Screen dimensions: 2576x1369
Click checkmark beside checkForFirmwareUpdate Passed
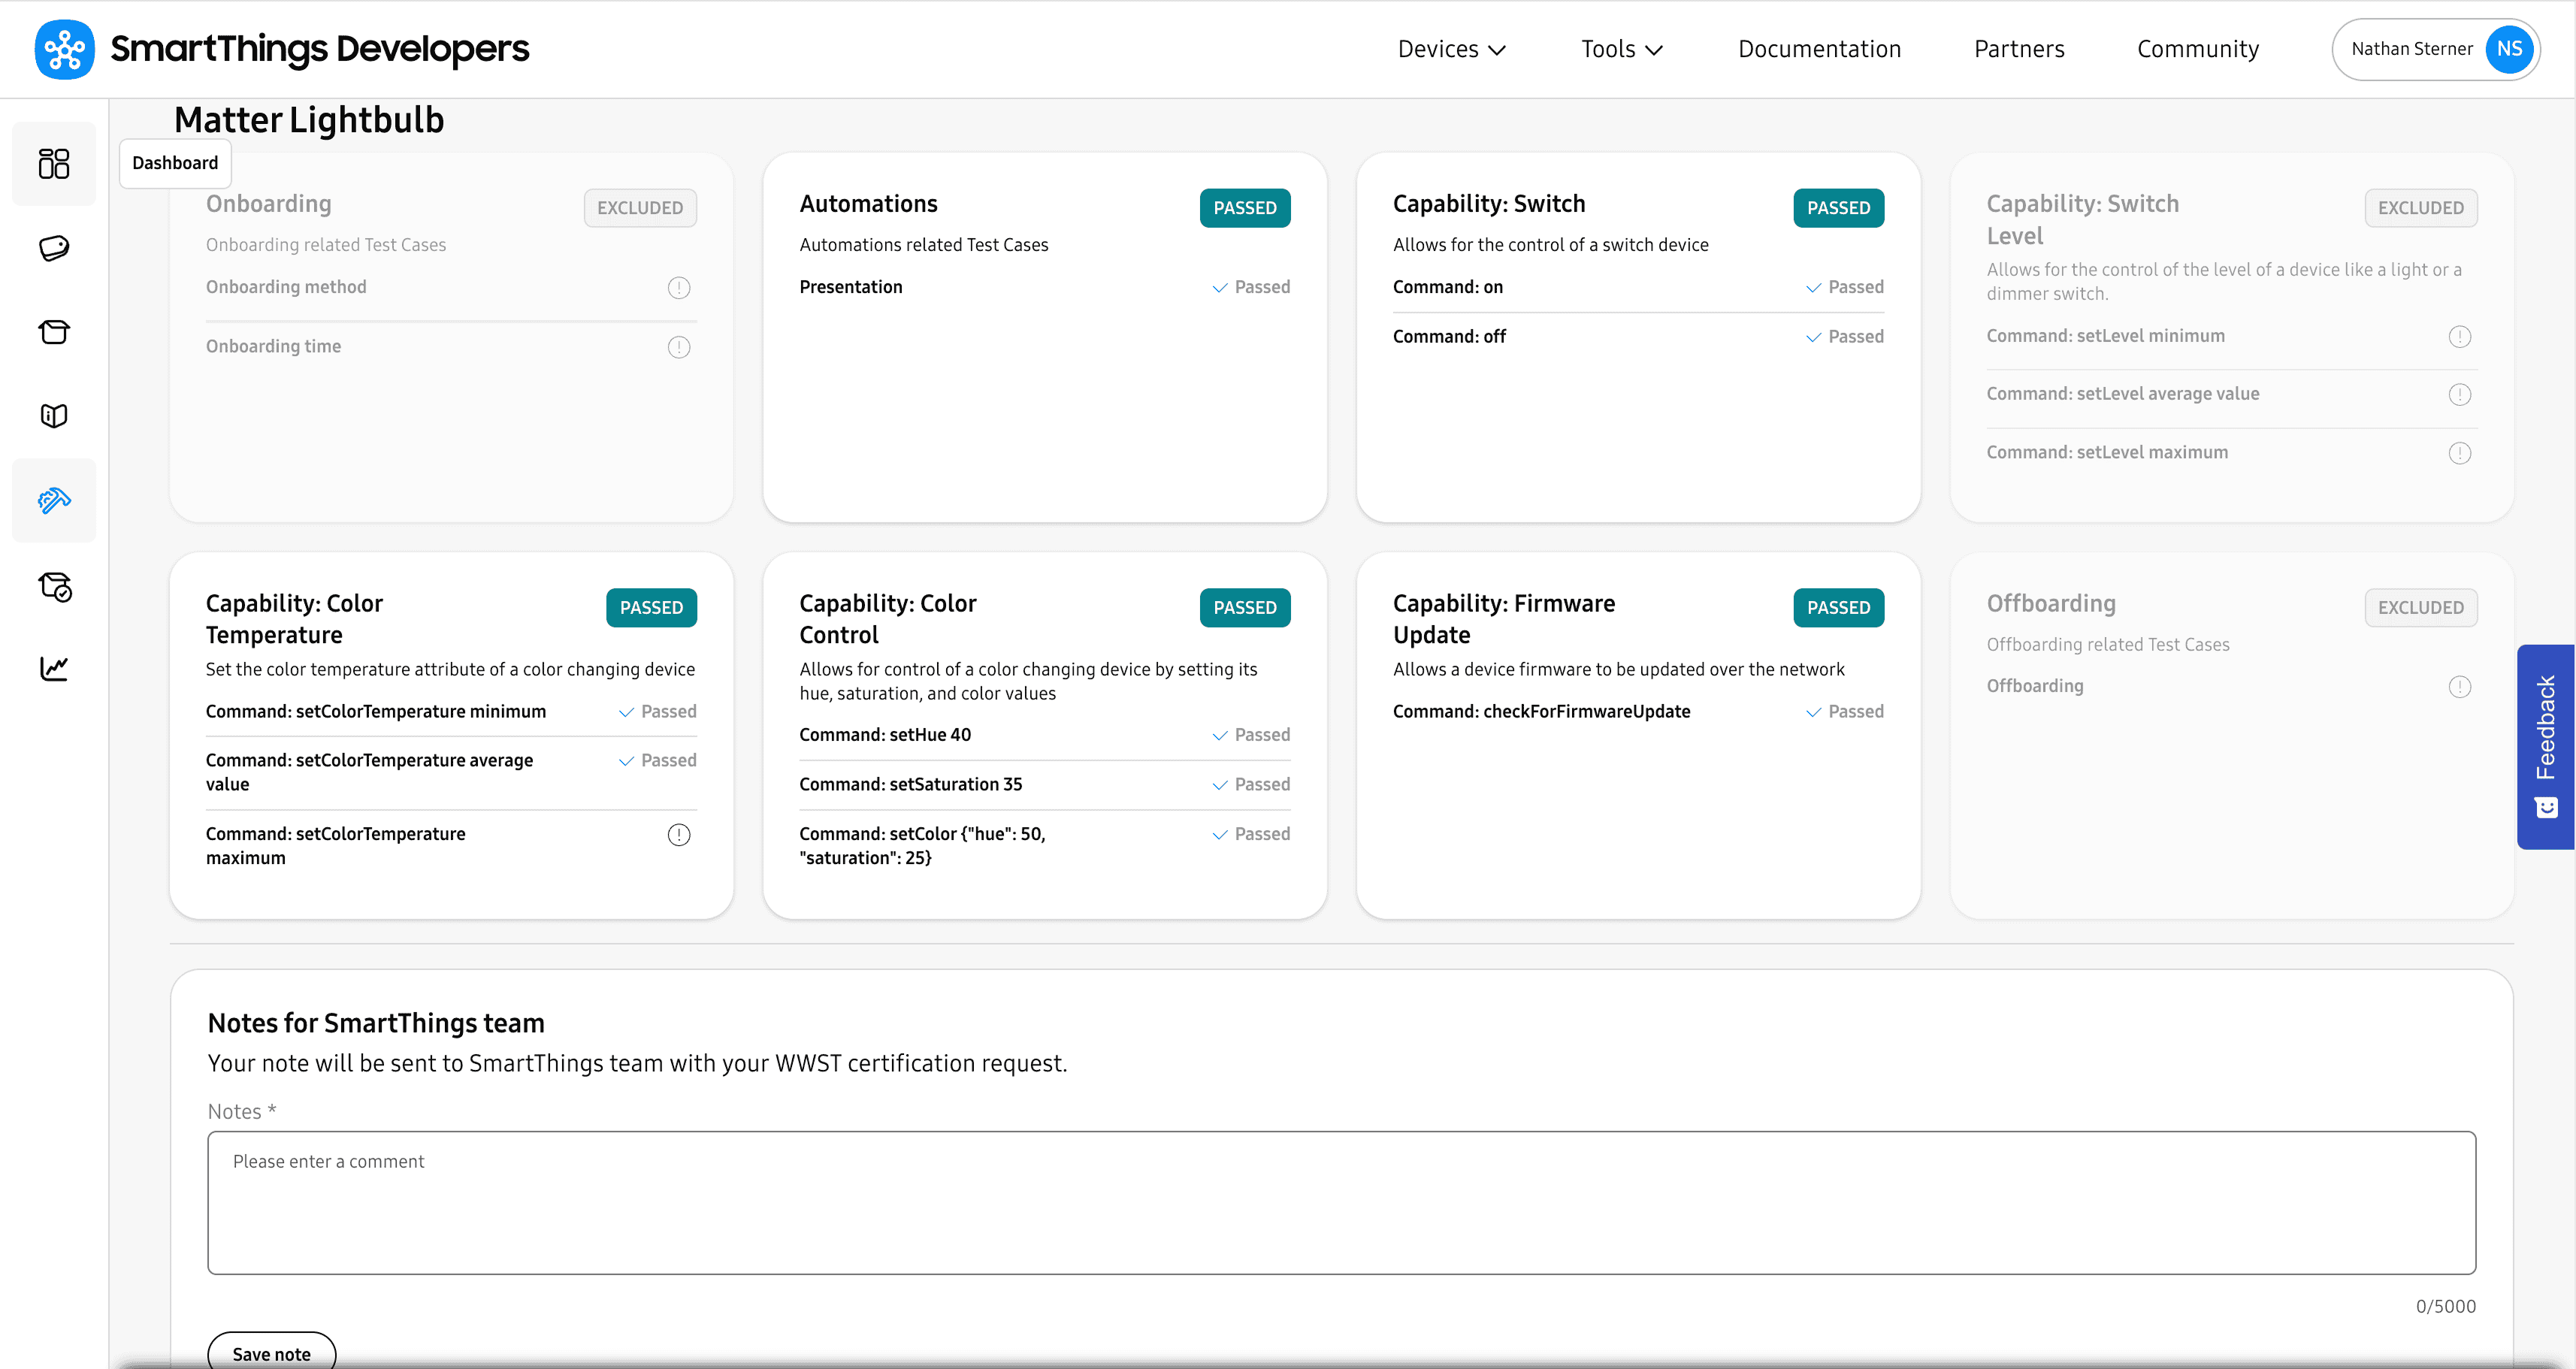pyautogui.click(x=1814, y=713)
